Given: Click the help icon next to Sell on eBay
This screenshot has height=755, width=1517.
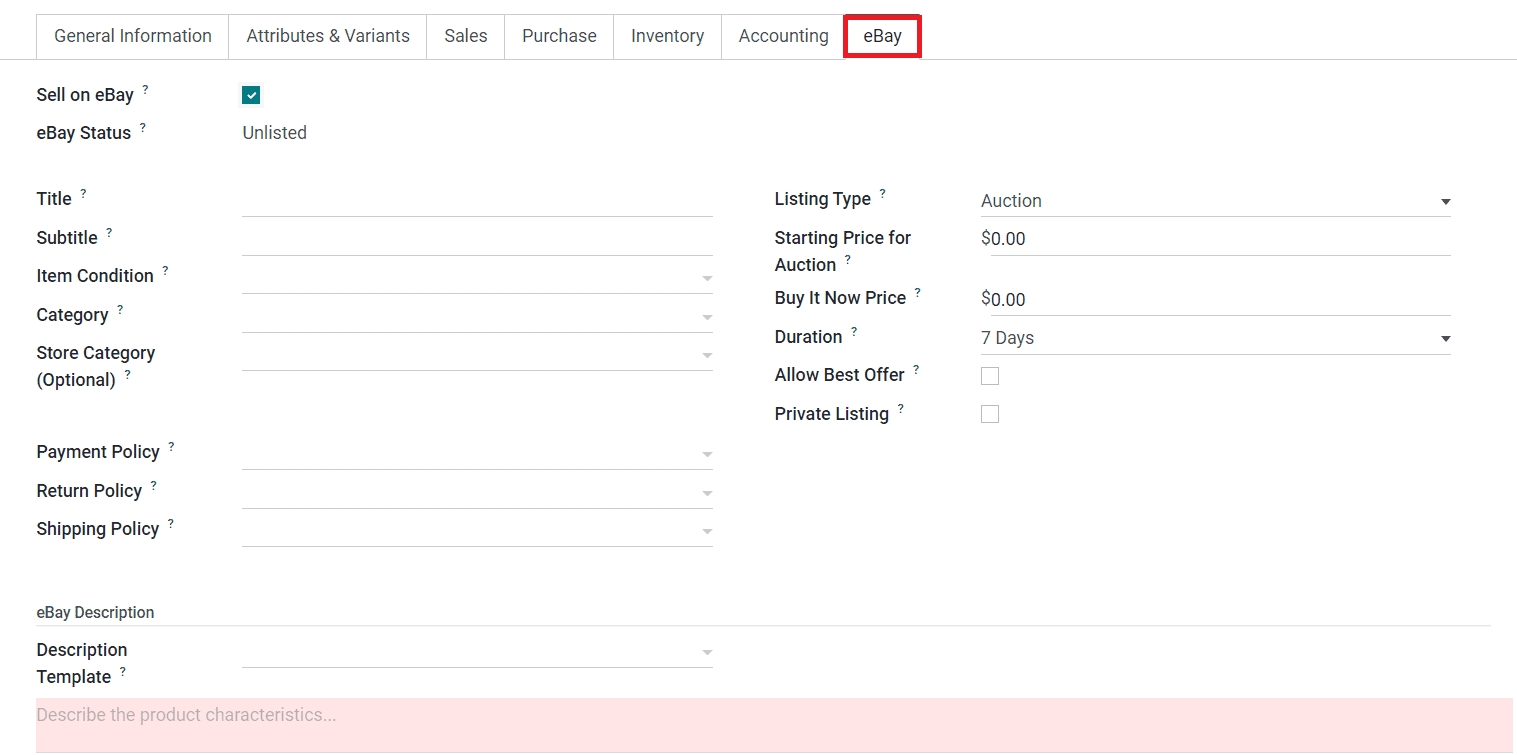Looking at the screenshot, I should 145,90.
